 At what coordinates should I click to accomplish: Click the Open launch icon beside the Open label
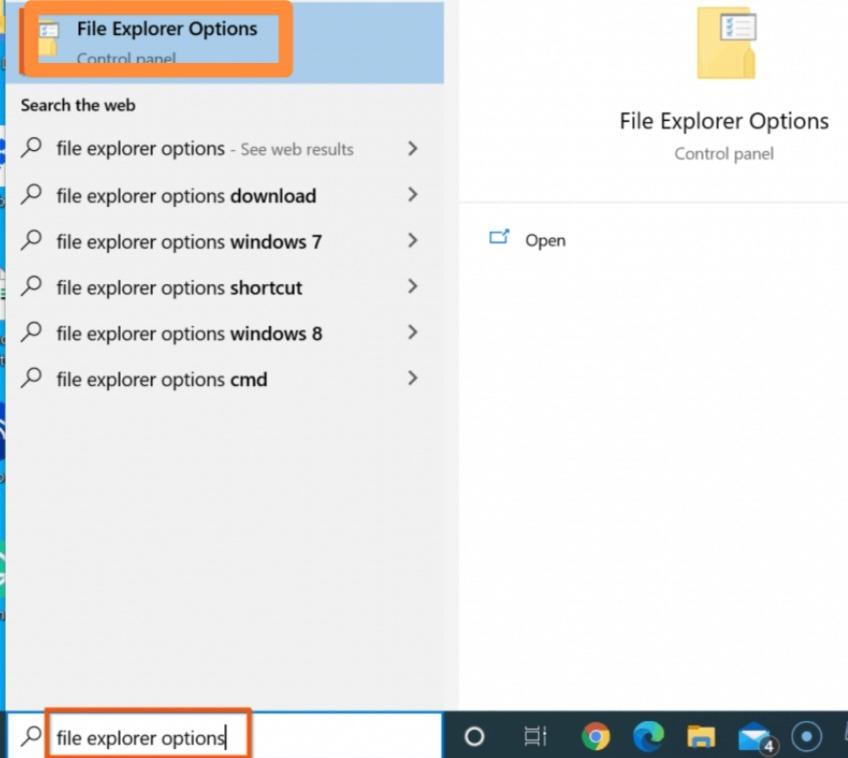click(499, 237)
